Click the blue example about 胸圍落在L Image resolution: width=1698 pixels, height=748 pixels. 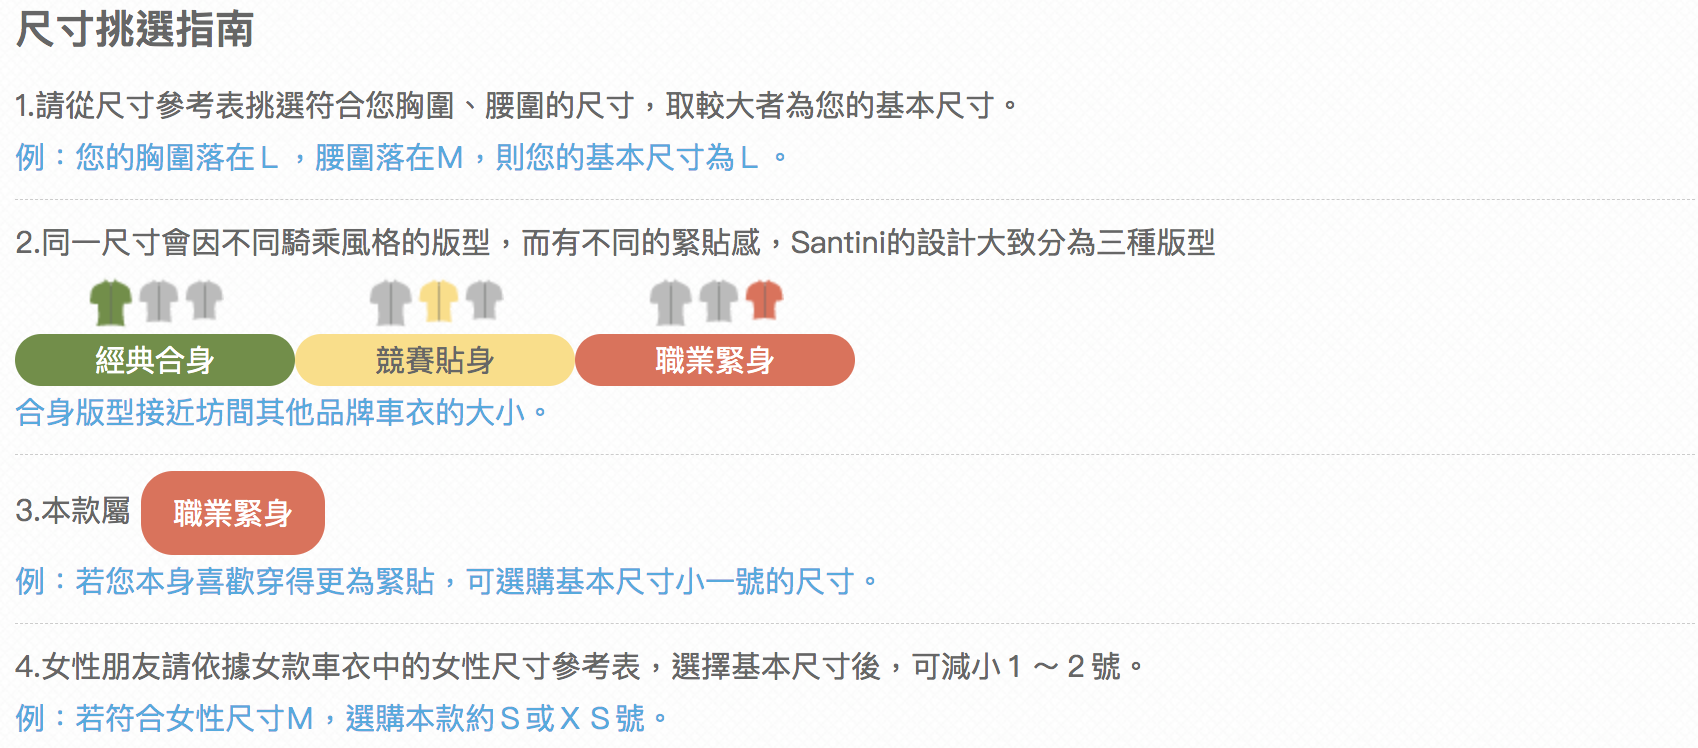point(402,158)
